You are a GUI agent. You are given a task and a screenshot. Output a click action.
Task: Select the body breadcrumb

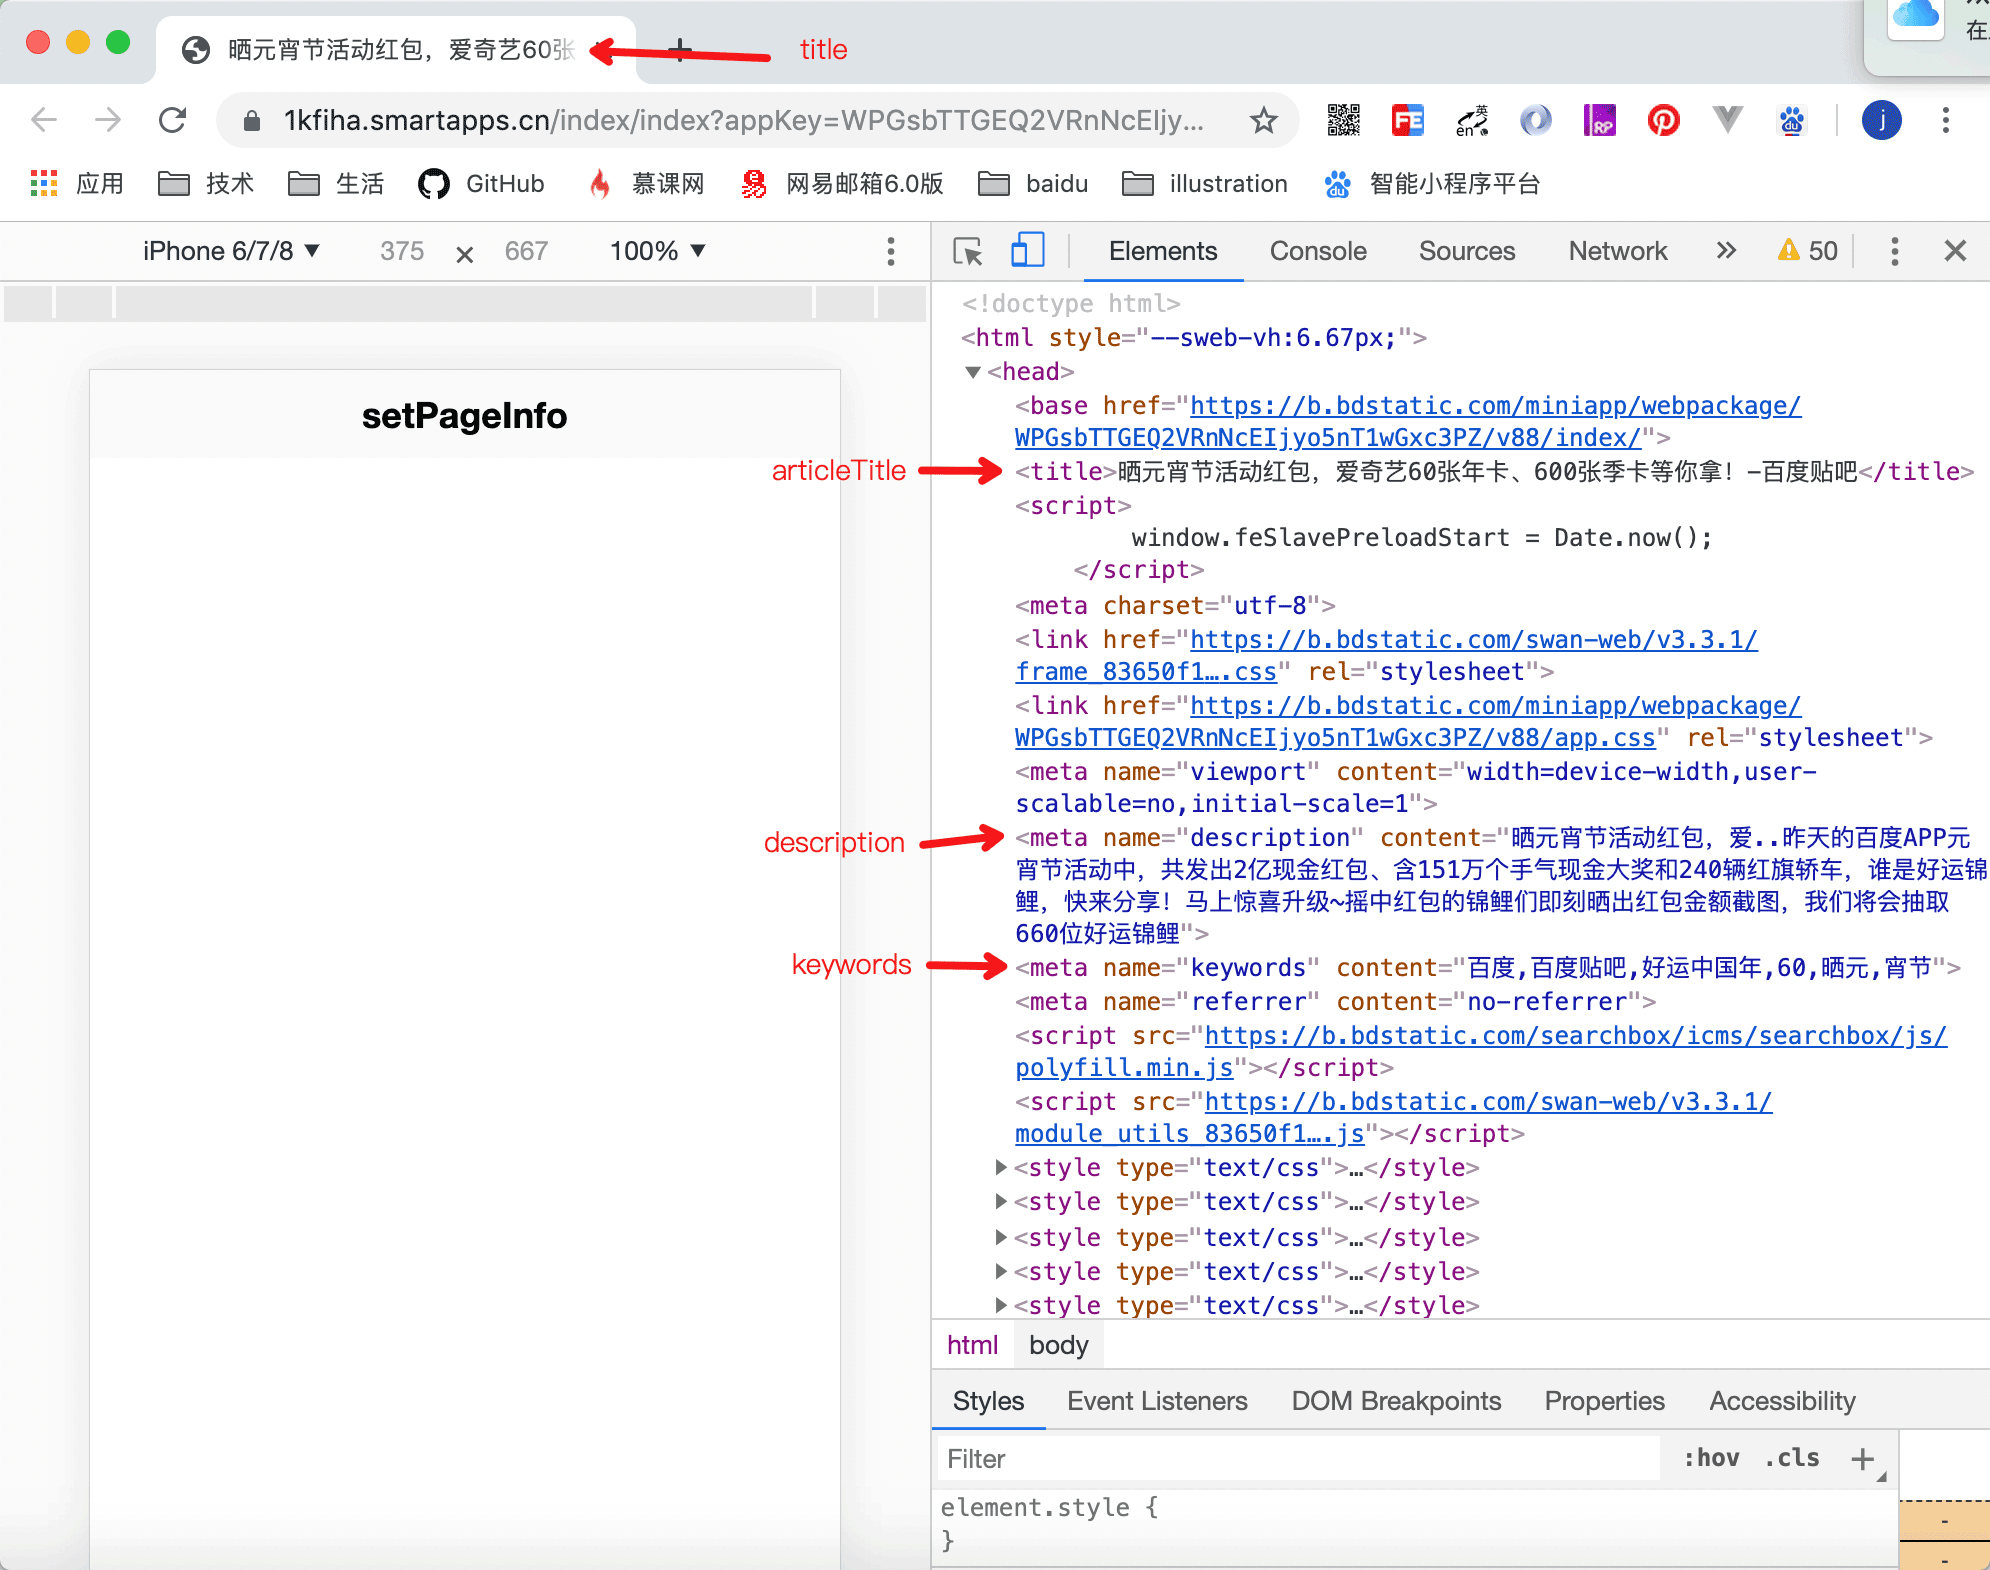(x=1058, y=1345)
